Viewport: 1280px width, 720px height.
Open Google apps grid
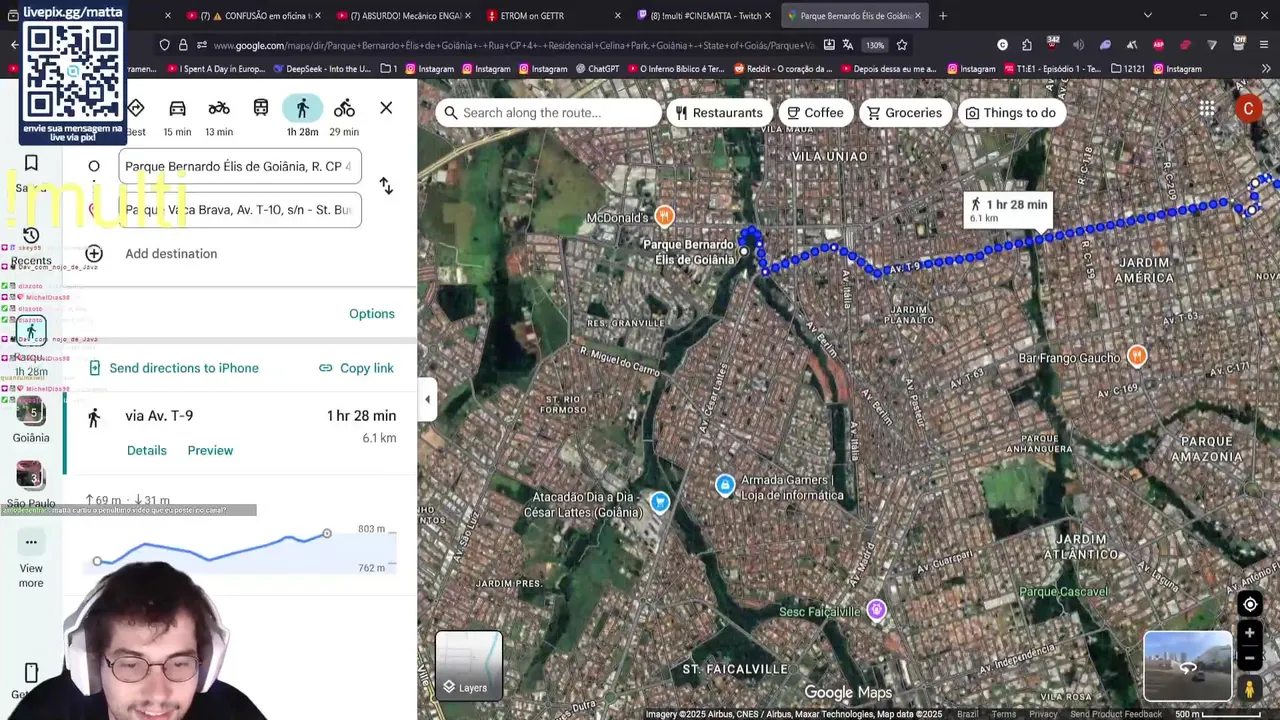tap(1207, 109)
